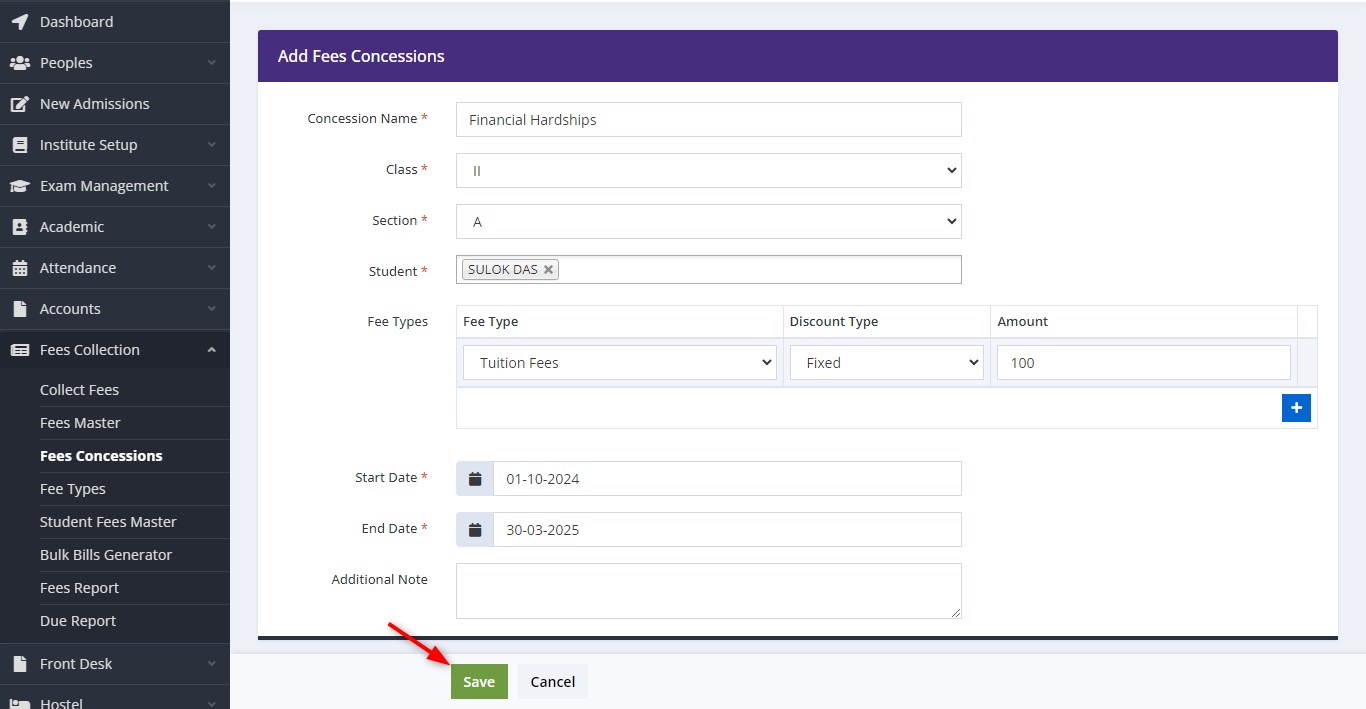
Task: Click the Additional Note label
Action: pos(379,580)
